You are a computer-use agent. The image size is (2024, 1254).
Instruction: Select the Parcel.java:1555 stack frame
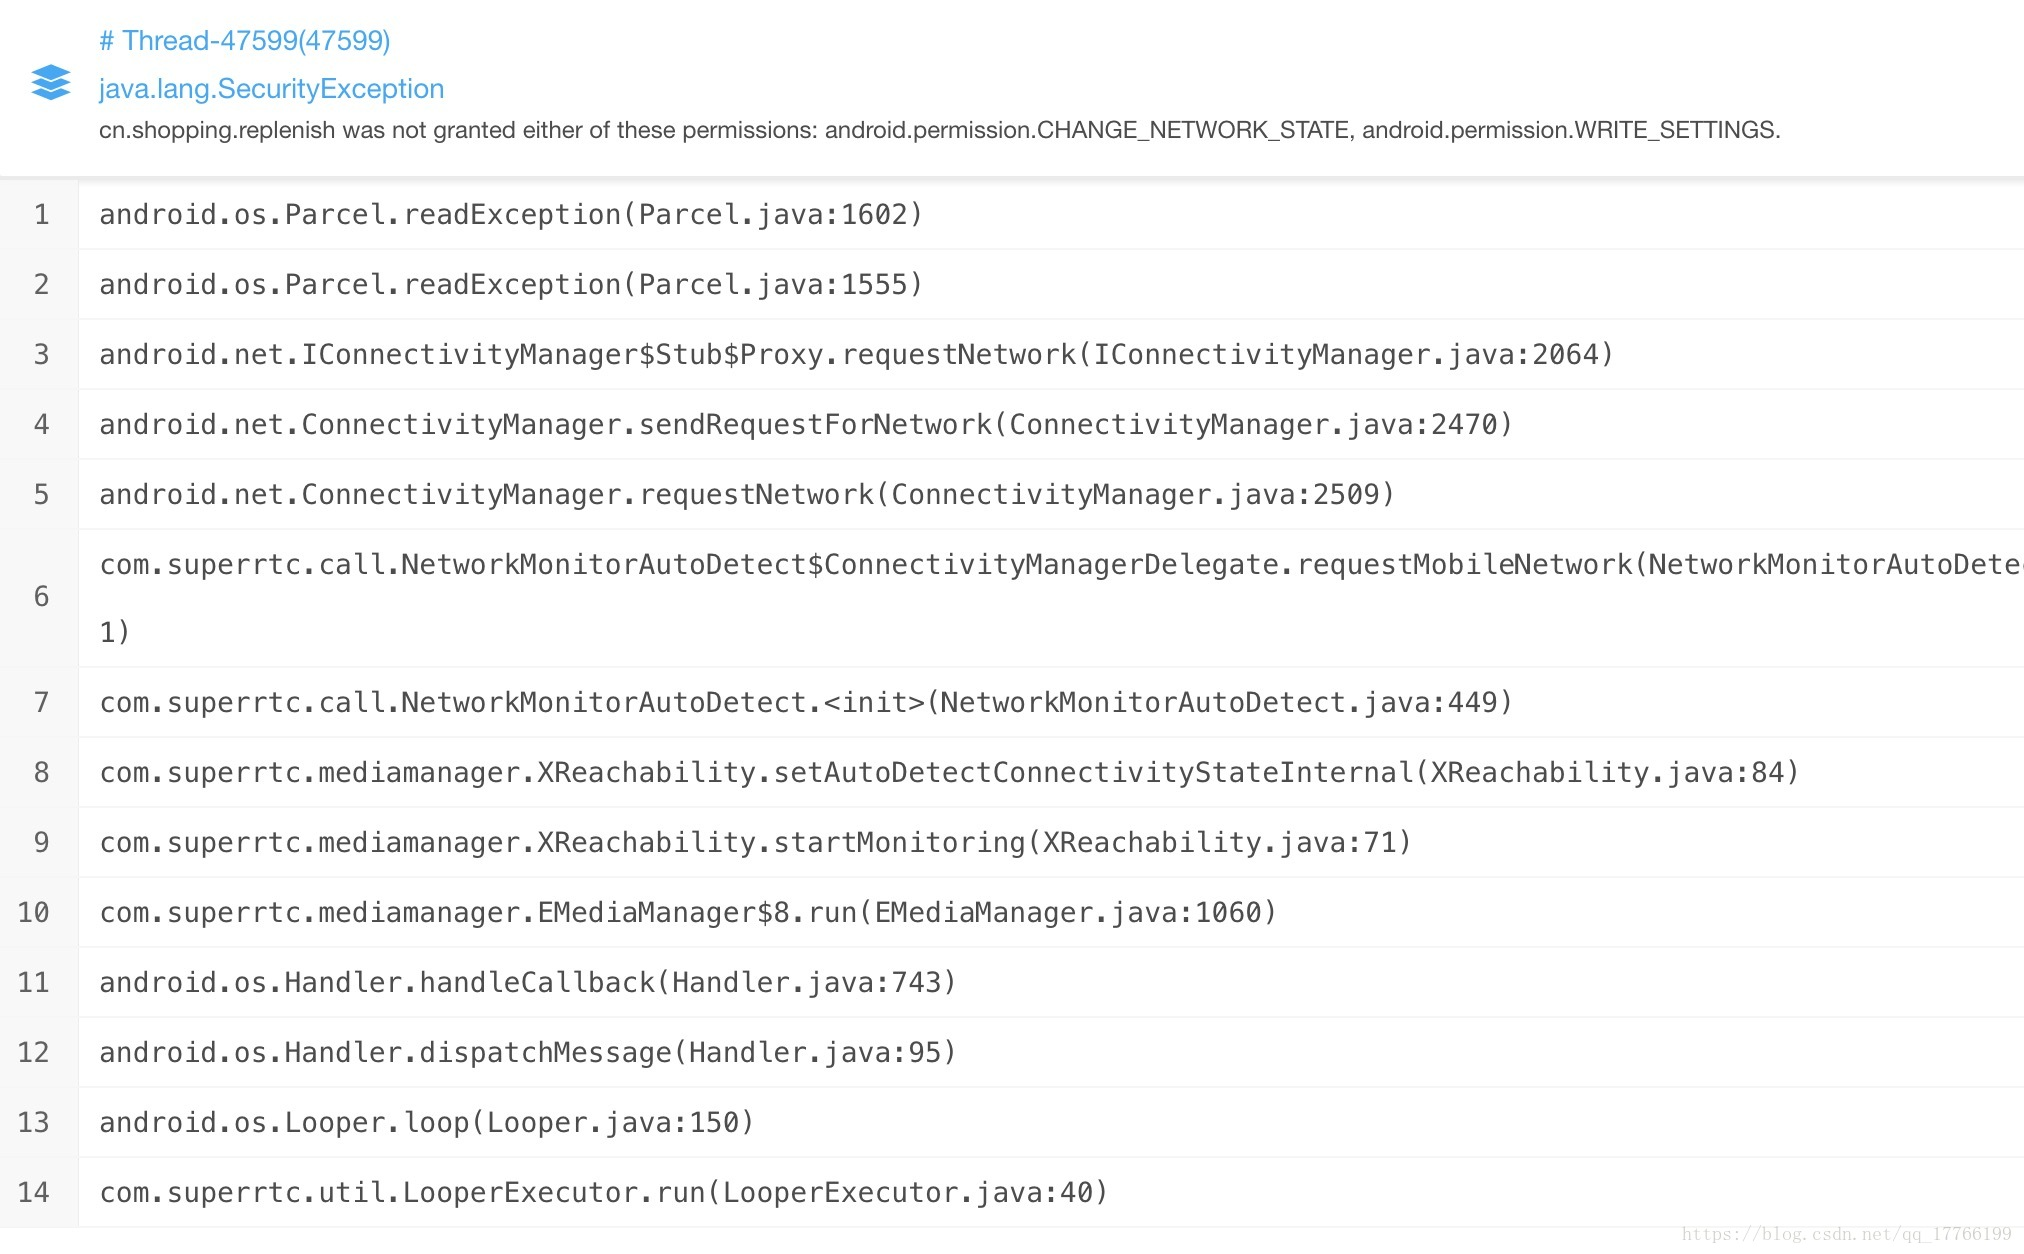tap(510, 285)
